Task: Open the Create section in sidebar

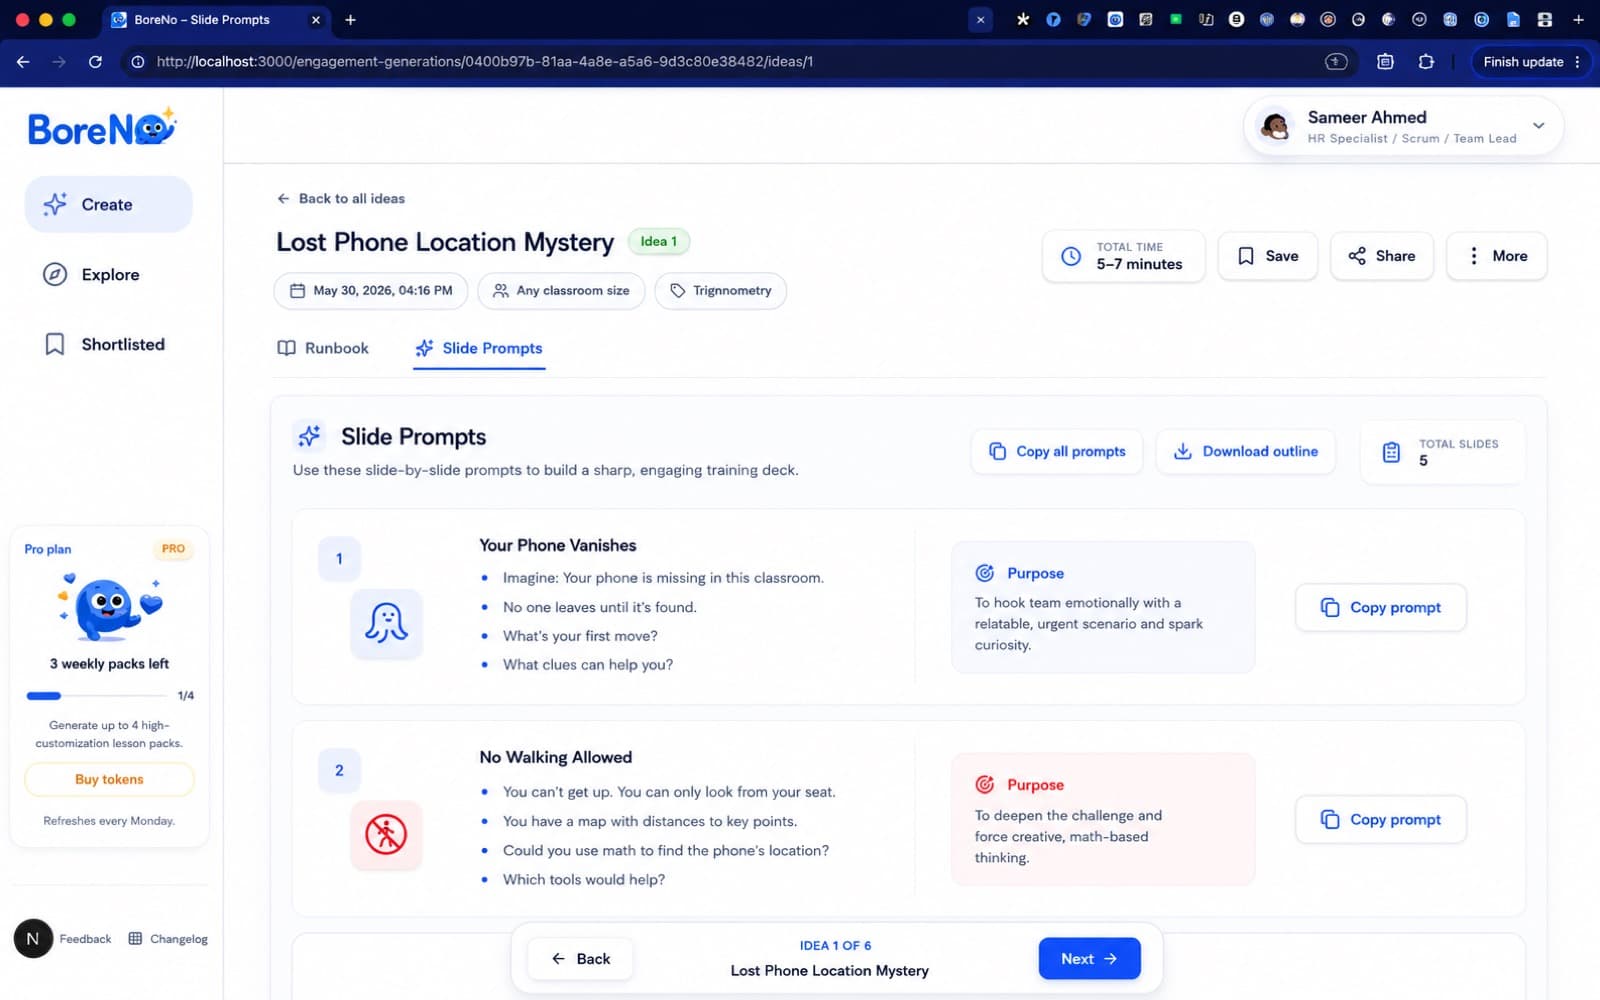Action: 108,204
